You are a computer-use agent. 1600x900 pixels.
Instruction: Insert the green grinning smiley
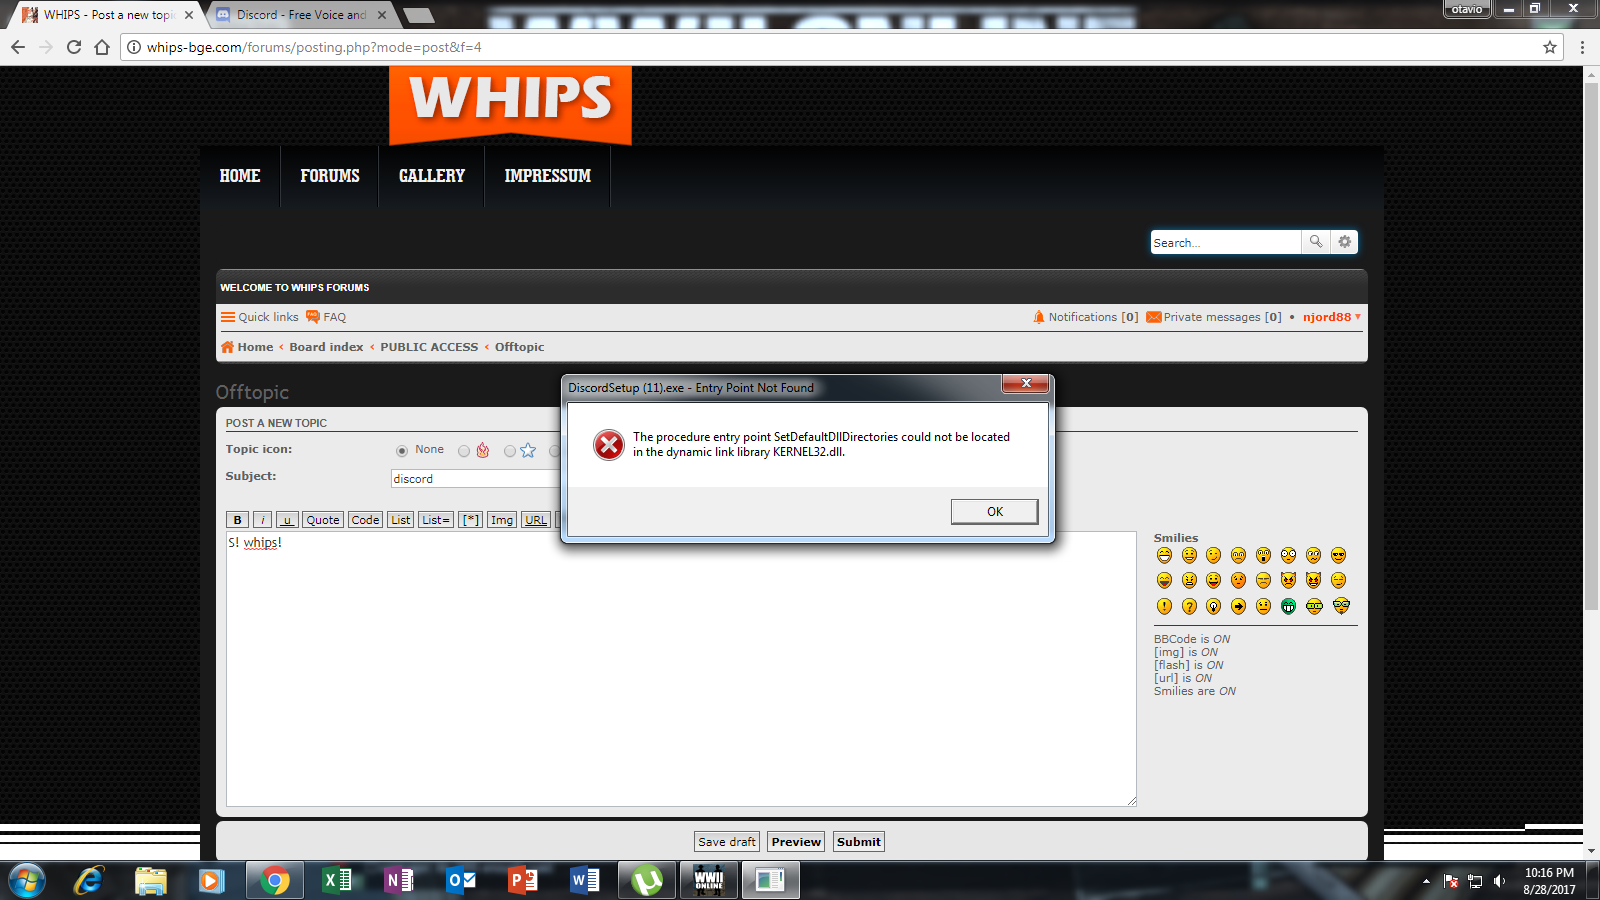click(x=1289, y=606)
